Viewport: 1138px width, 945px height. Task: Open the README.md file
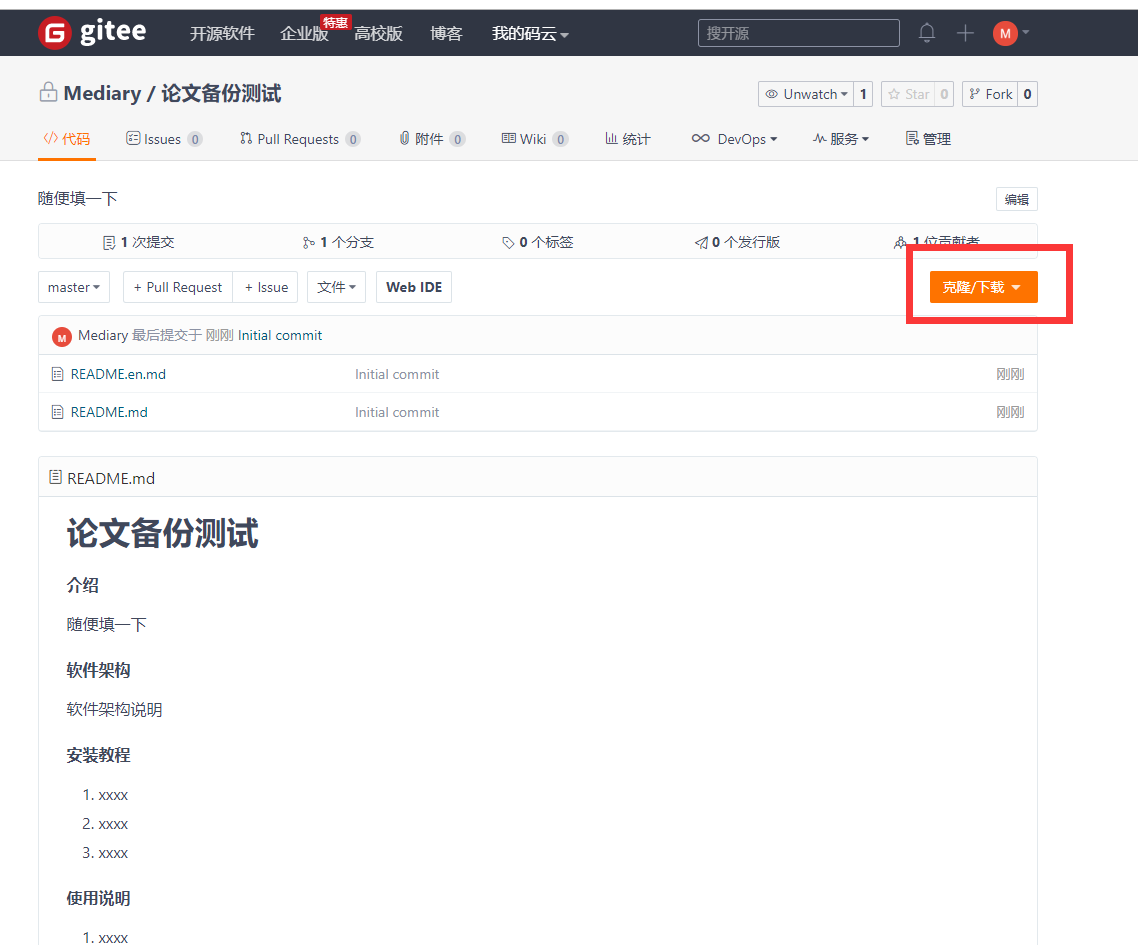[x=109, y=412]
